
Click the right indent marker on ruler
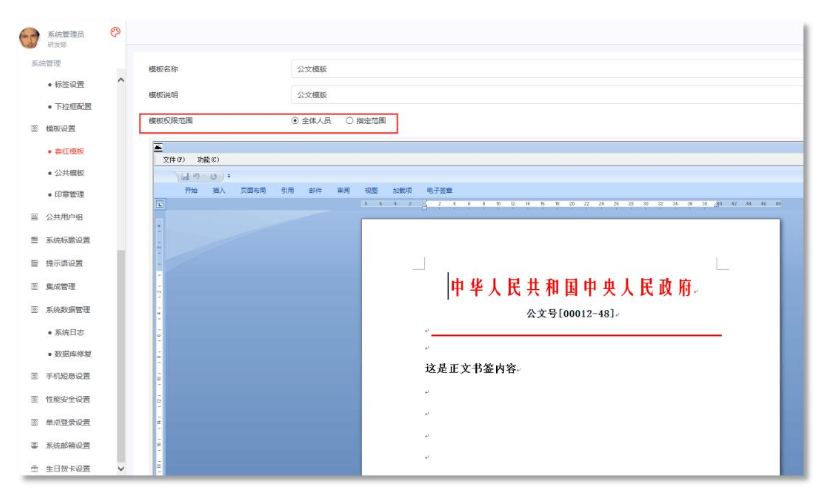coord(716,206)
